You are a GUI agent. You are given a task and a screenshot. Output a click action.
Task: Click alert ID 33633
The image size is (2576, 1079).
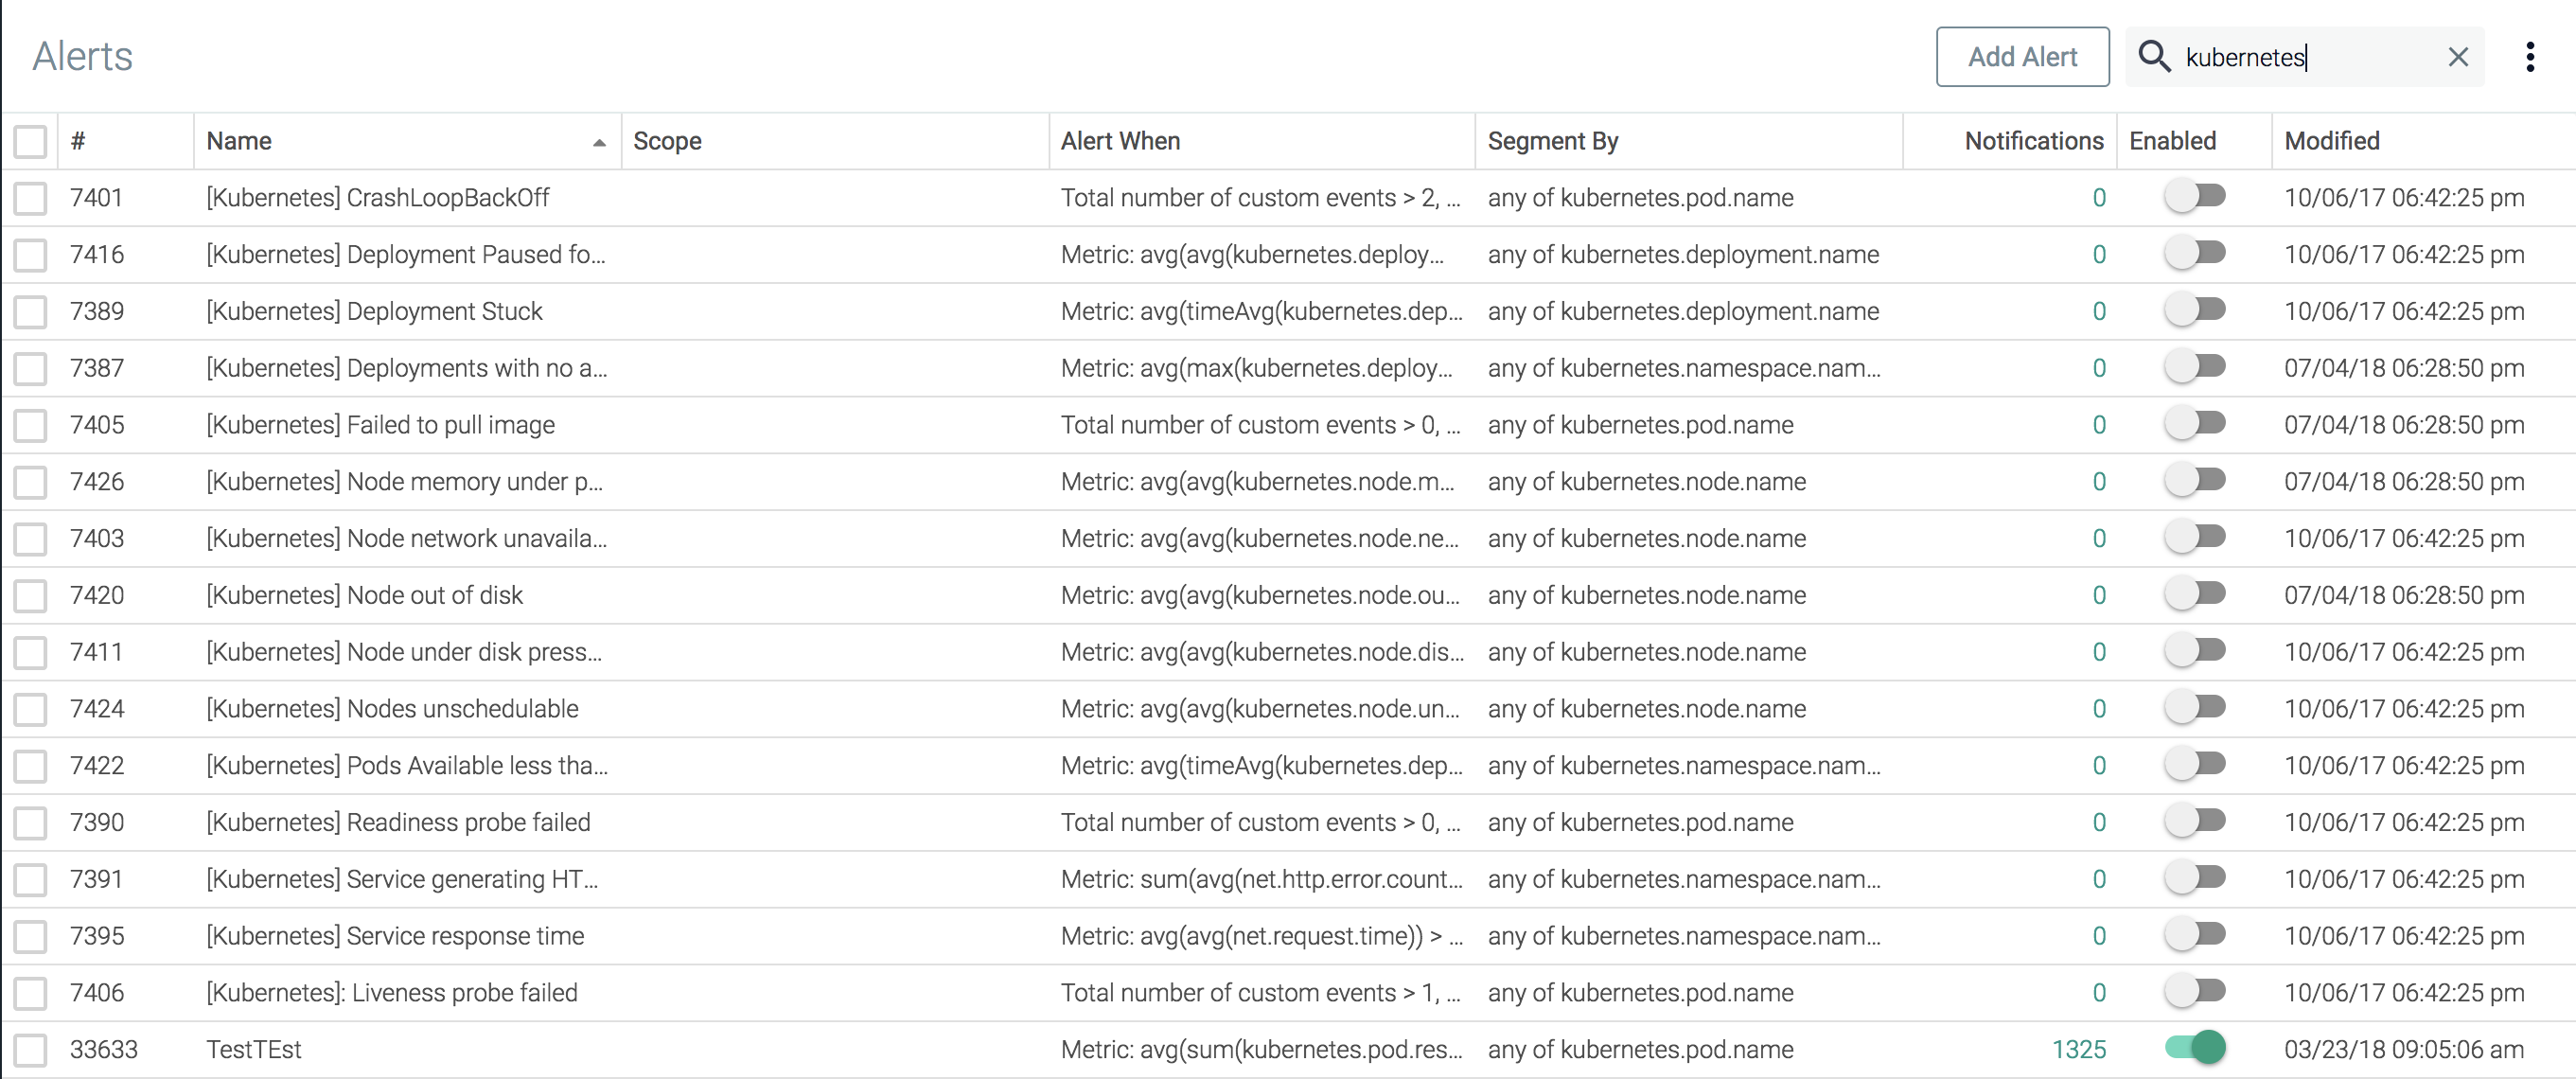(x=104, y=1049)
